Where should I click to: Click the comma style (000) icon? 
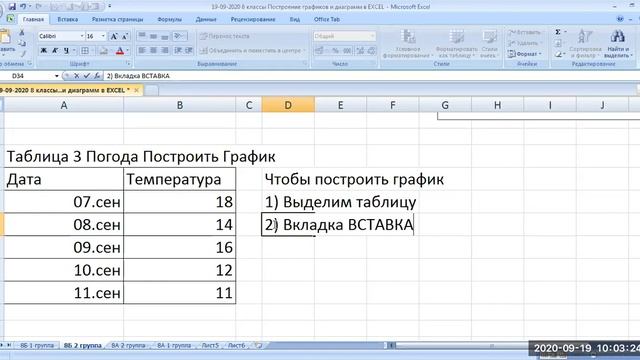[347, 51]
